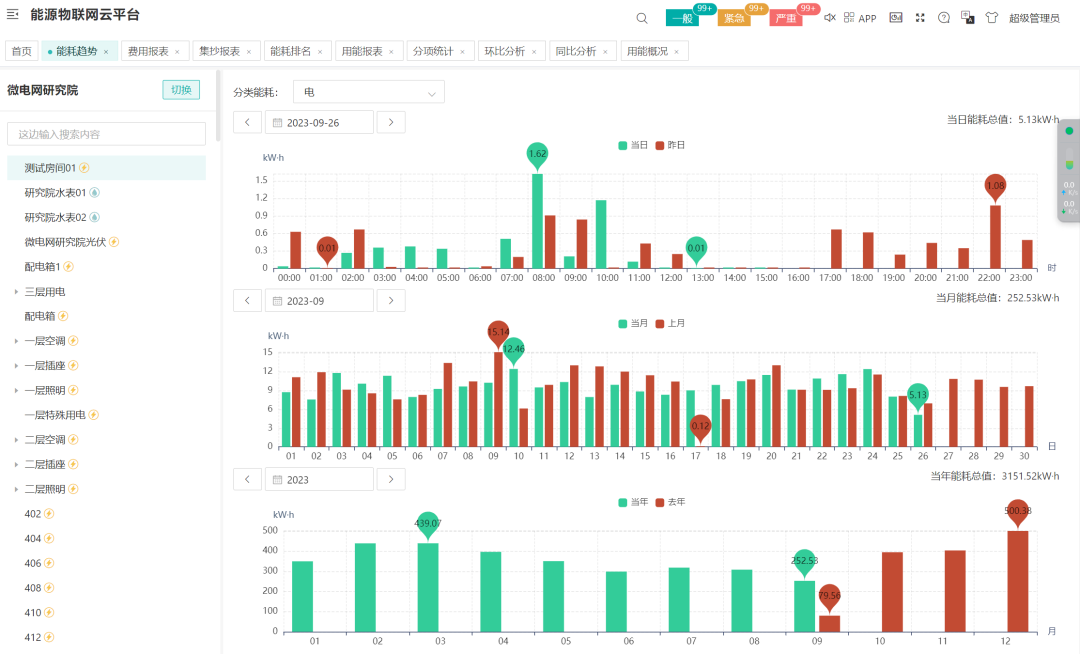Open the 严重 alarm badge
Screen dimensions: 1080x654
tap(786, 18)
